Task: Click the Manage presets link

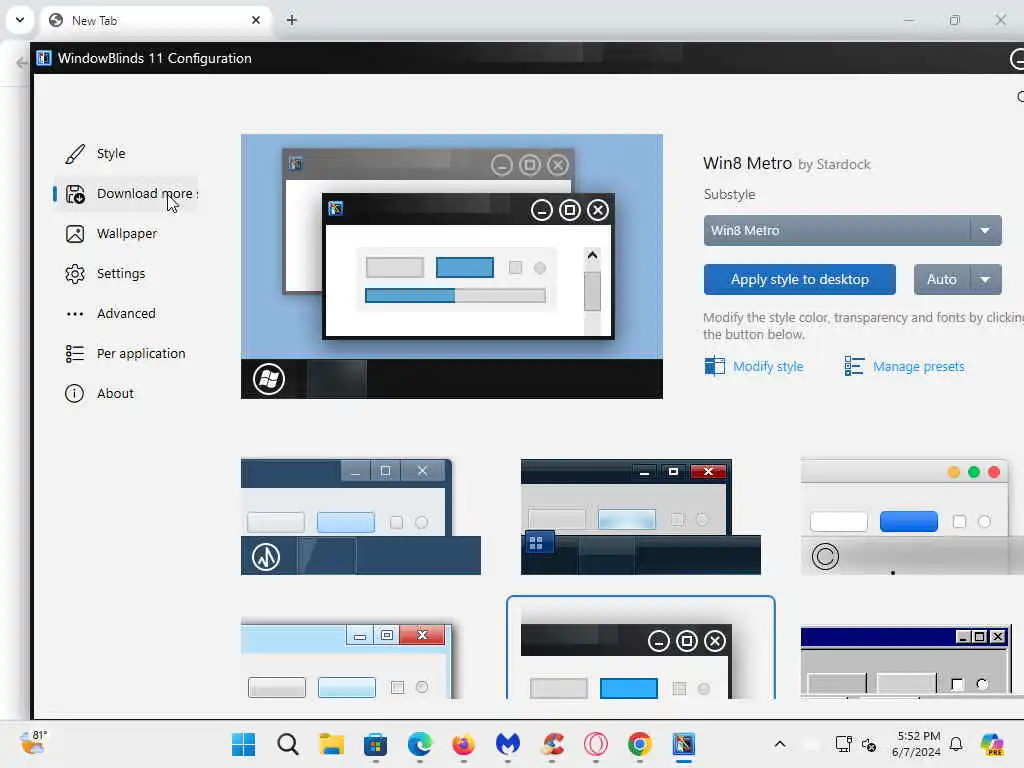Action: pos(918,366)
